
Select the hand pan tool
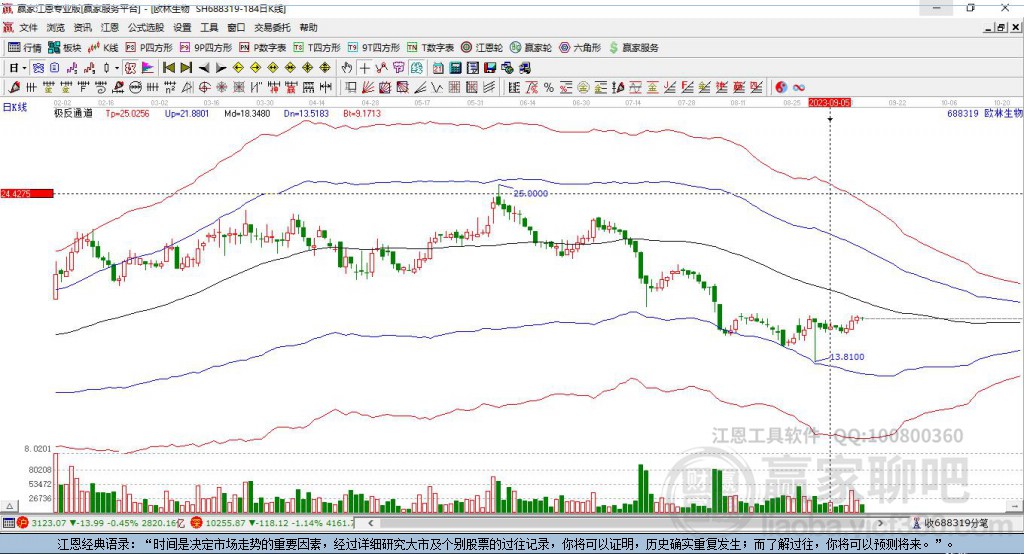[347, 68]
